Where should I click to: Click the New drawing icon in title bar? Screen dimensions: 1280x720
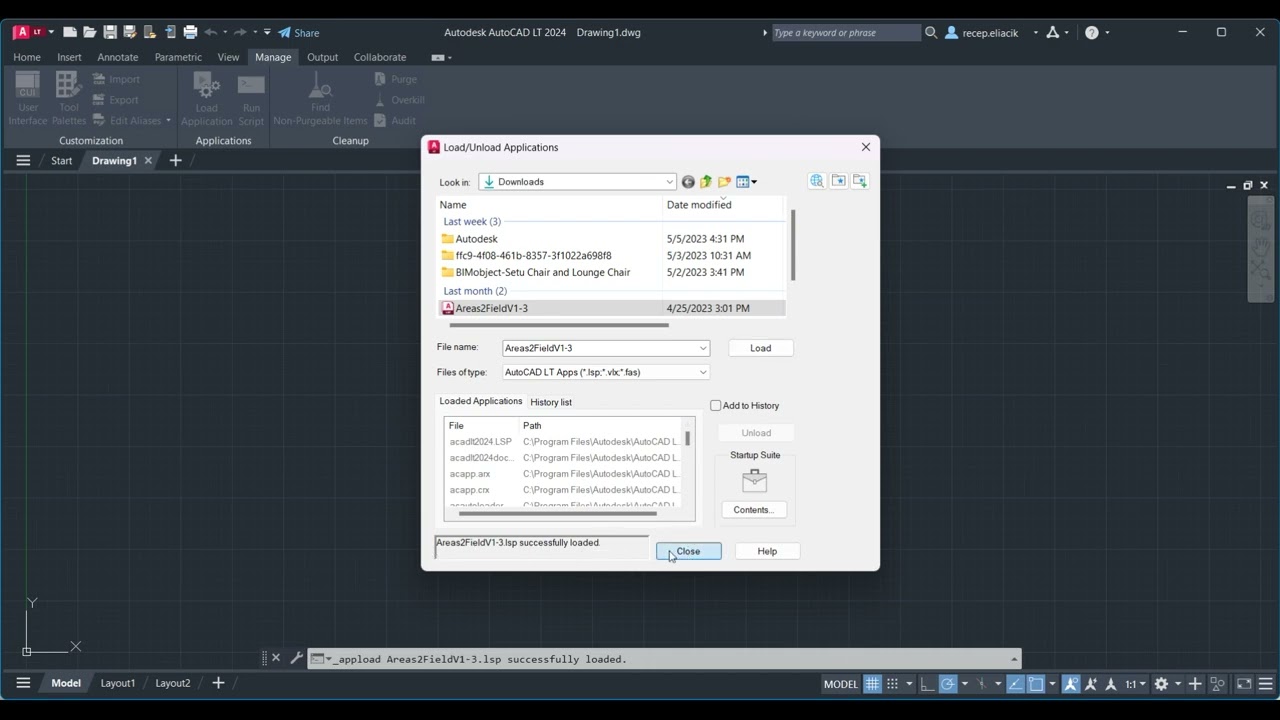(x=69, y=32)
